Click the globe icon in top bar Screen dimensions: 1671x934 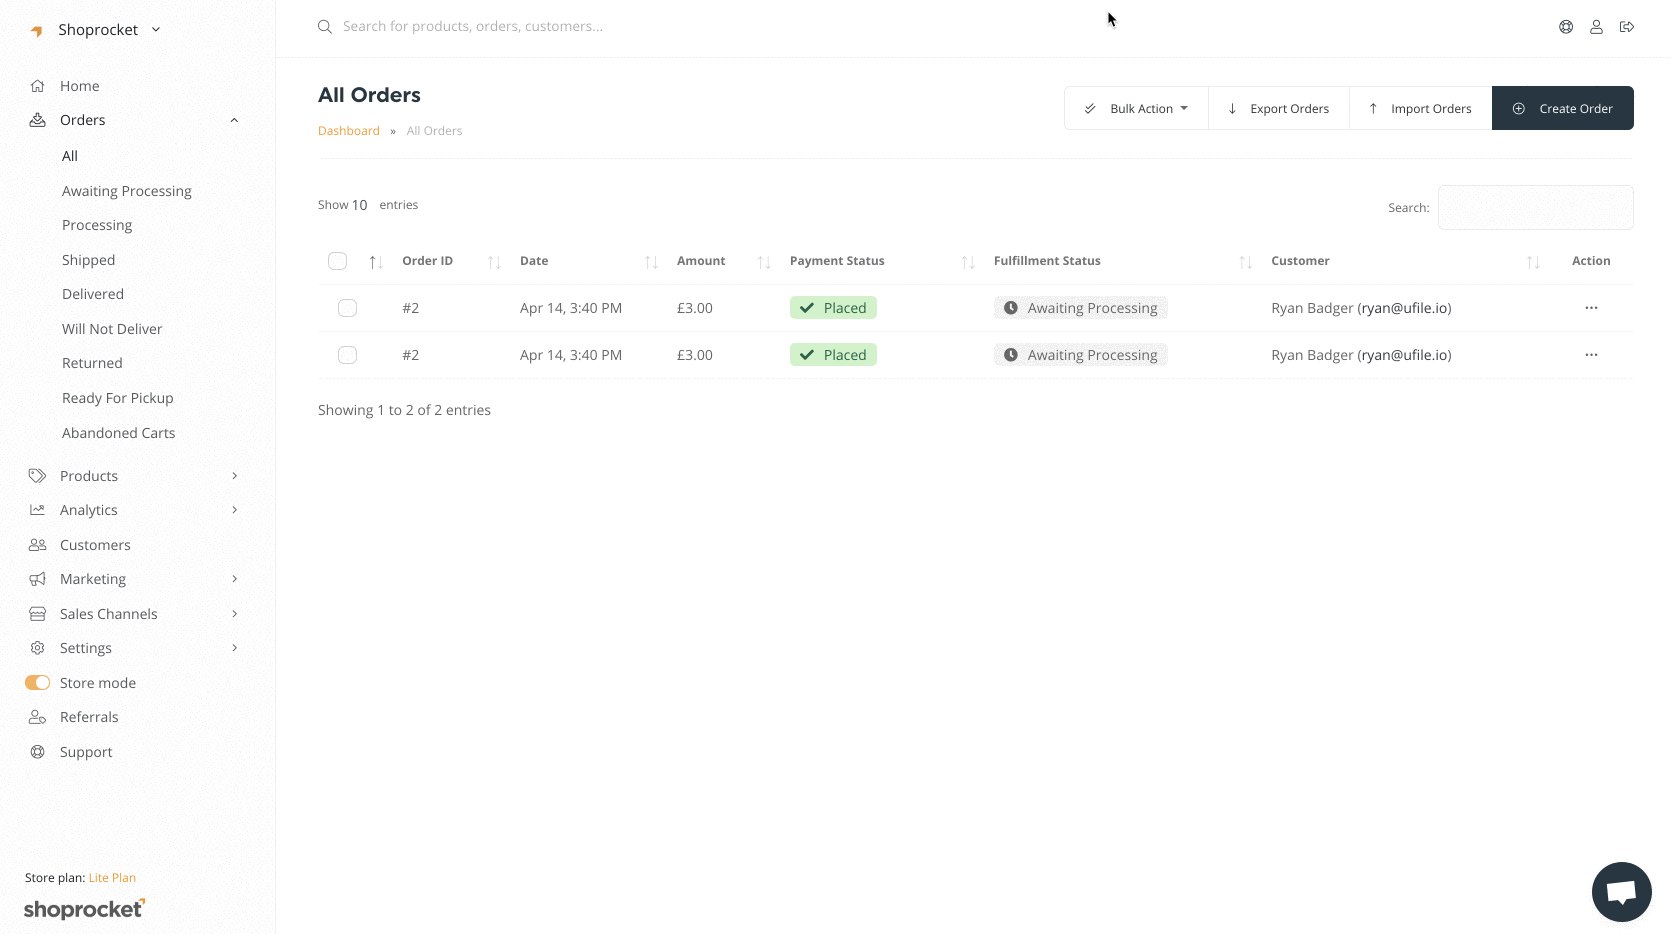point(1566,27)
